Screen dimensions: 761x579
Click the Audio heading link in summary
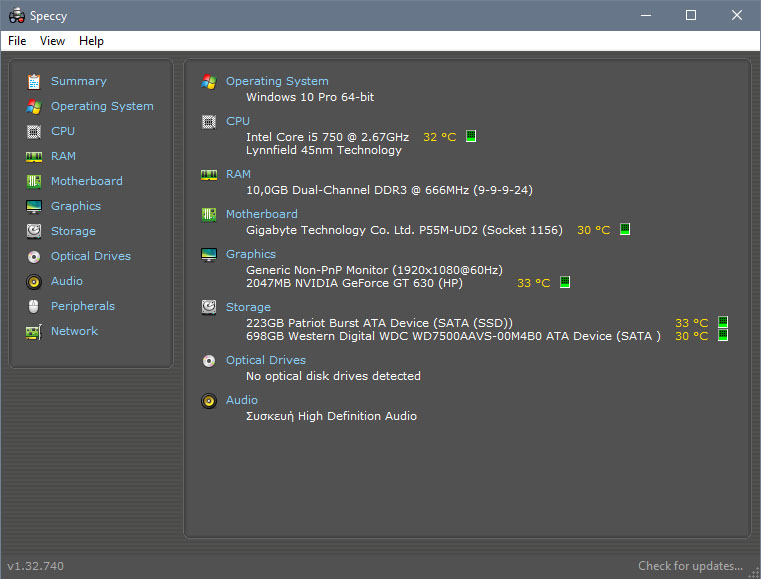tap(242, 400)
